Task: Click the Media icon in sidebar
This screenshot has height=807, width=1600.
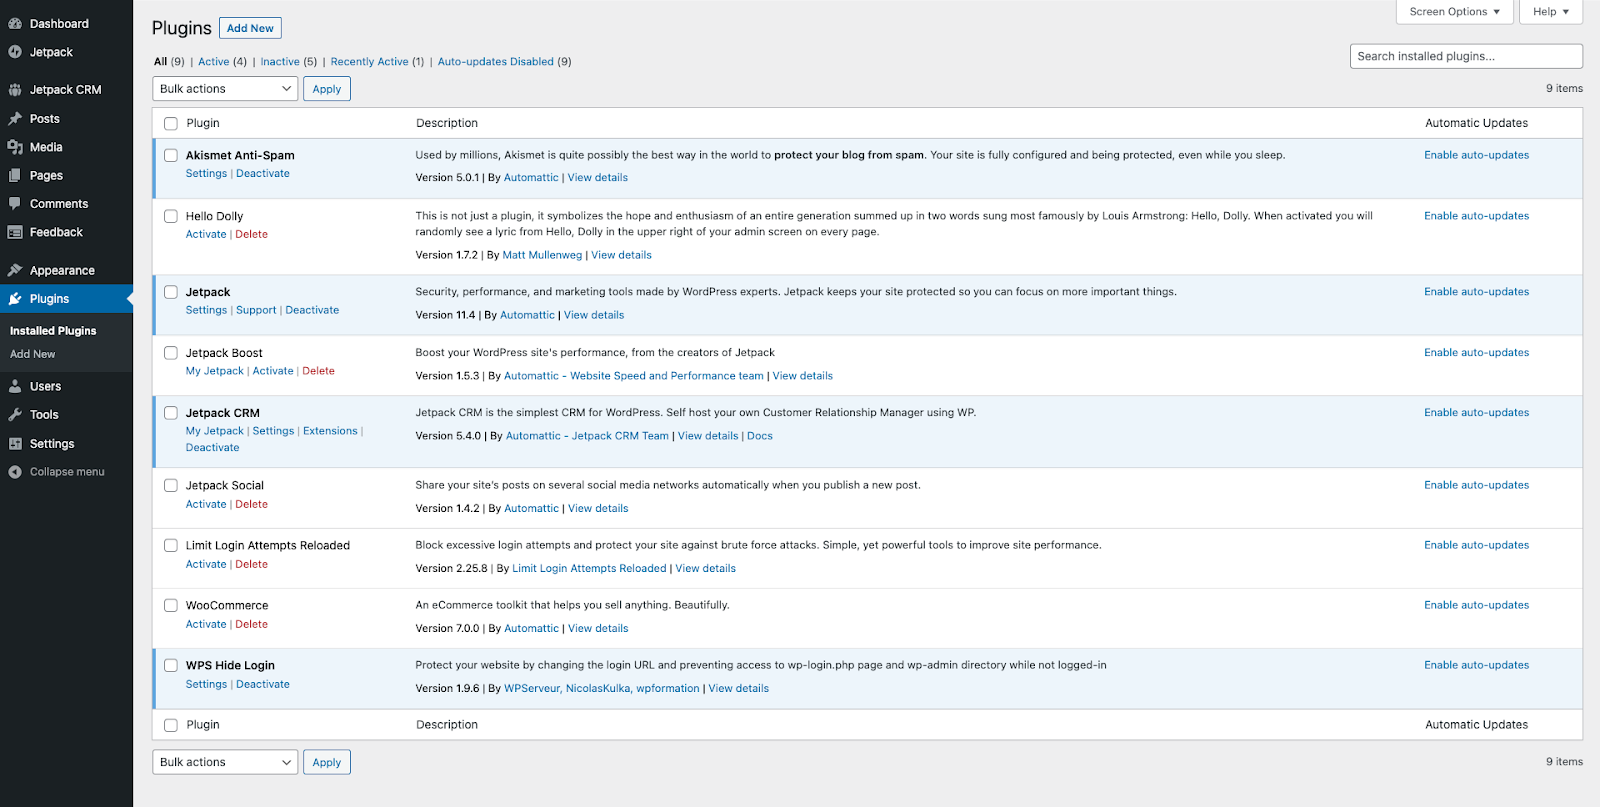Action: 15,147
